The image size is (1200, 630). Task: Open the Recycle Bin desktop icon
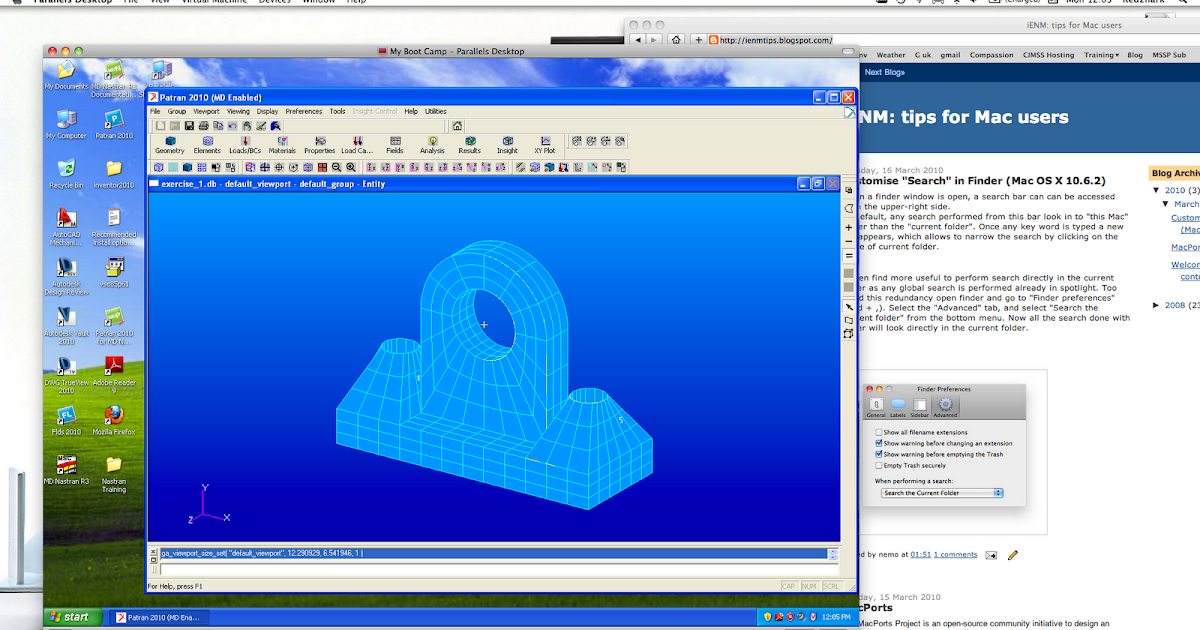click(x=66, y=173)
